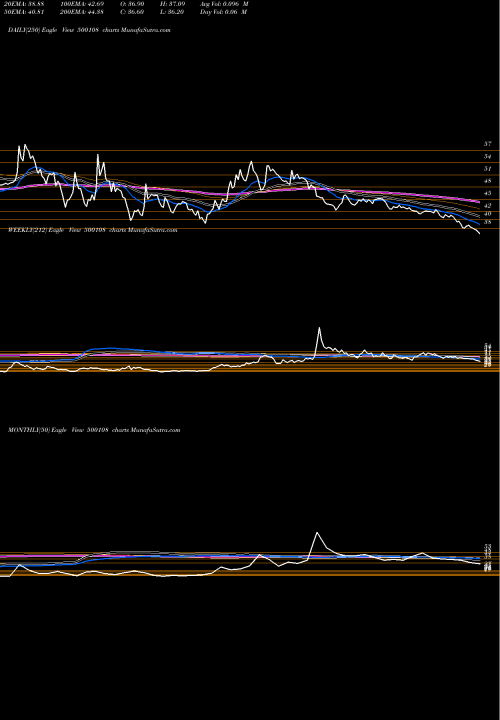Click the Avg Vol readout
The height and width of the screenshot is (720, 500).
[224, 4]
